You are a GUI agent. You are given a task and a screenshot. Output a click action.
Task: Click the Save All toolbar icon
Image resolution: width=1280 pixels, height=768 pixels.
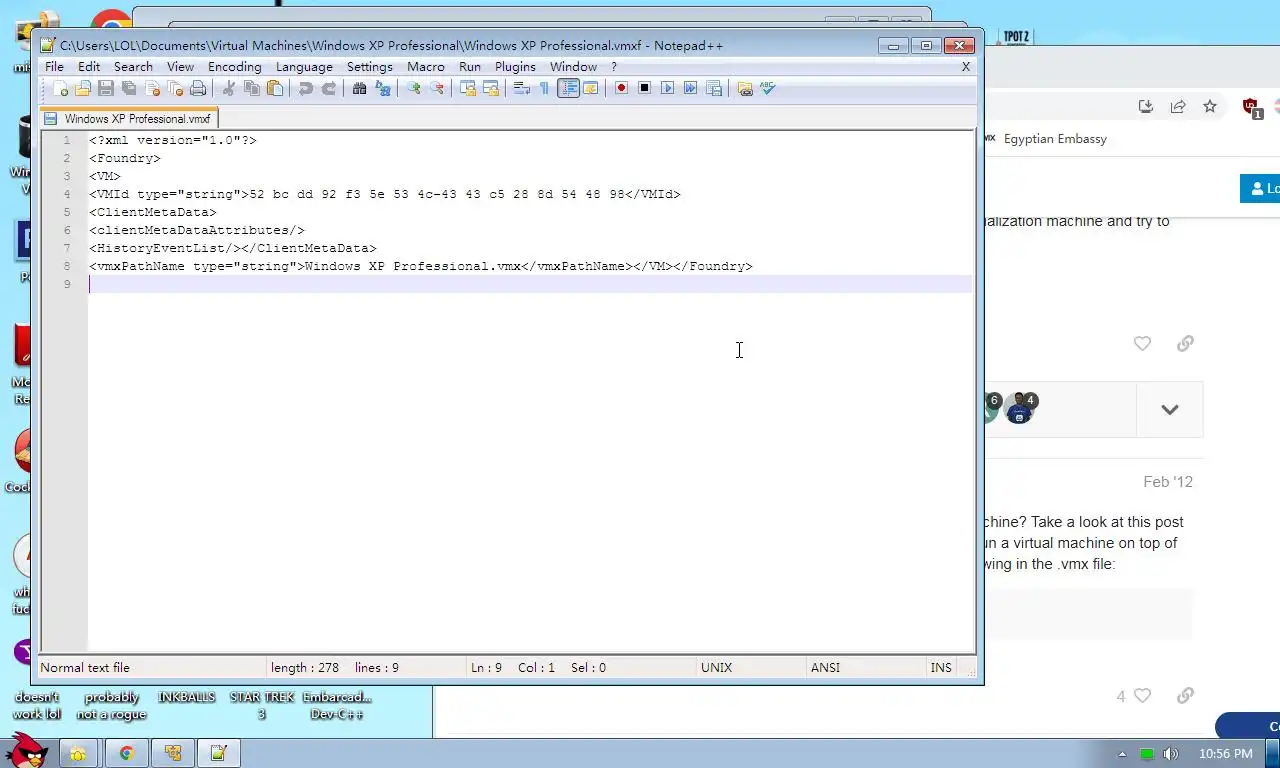coord(129,88)
